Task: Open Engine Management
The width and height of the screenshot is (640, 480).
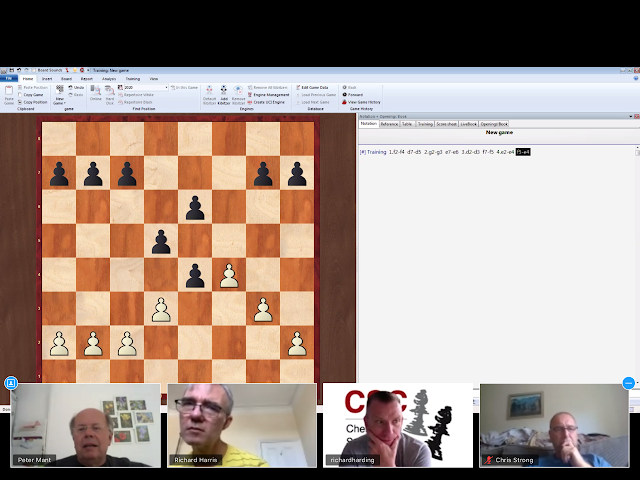Action: [268, 95]
